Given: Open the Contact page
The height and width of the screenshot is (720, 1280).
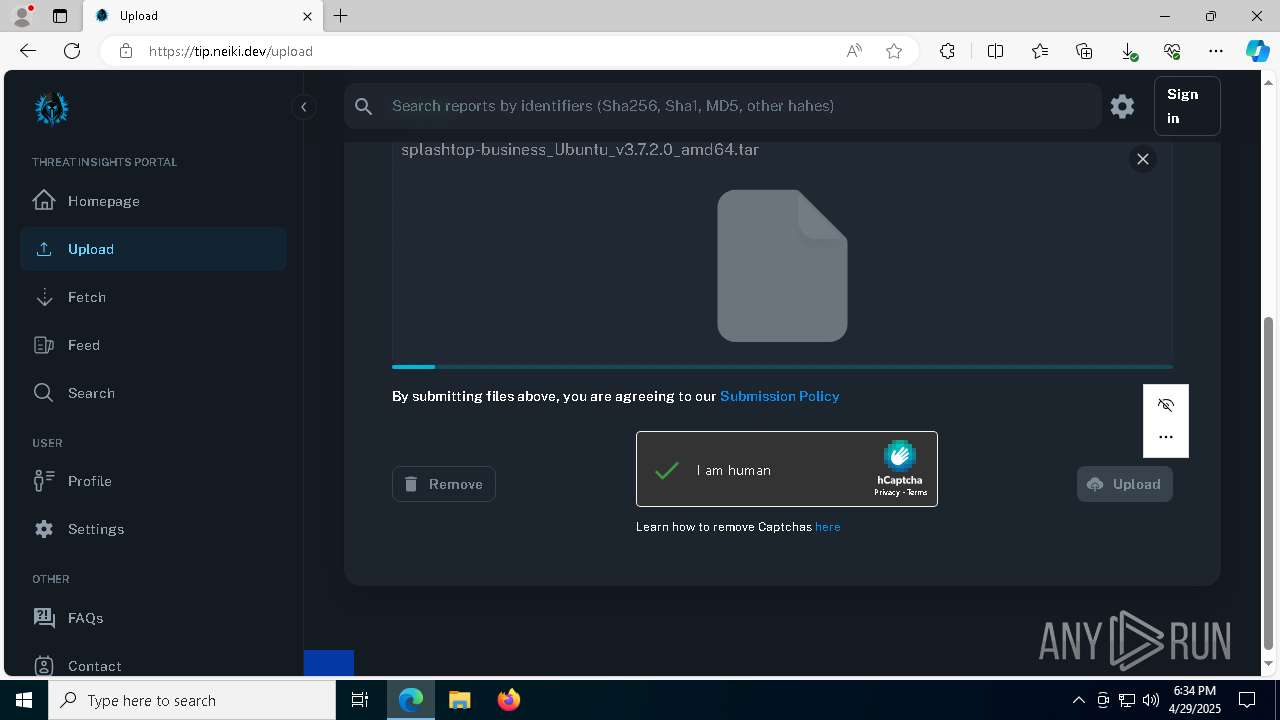Looking at the screenshot, I should pos(153,665).
